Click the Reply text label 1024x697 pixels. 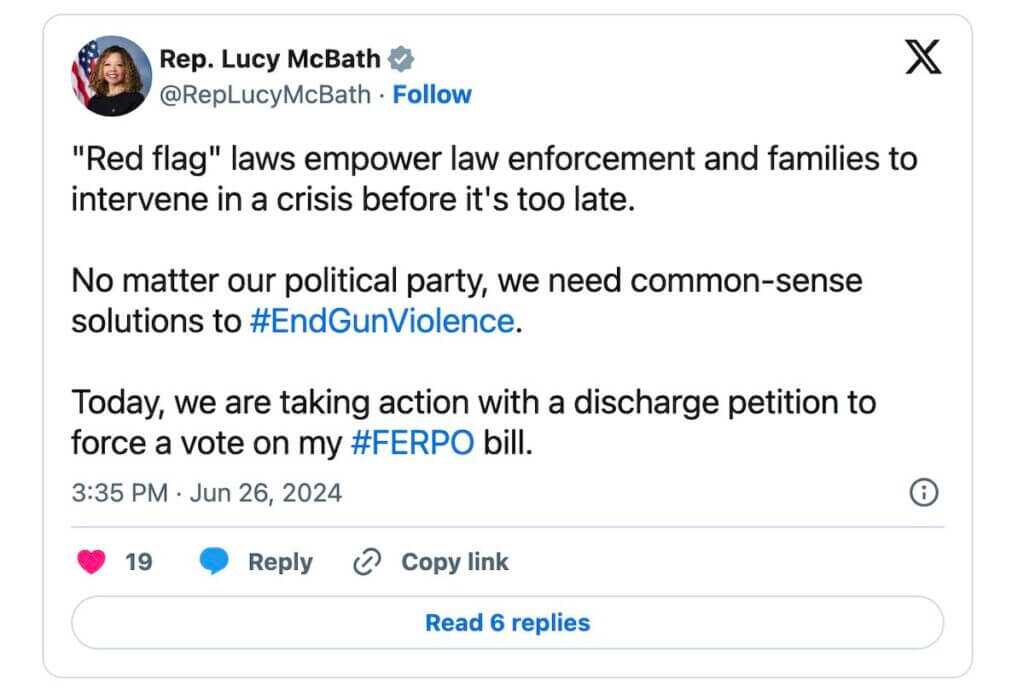pos(280,562)
